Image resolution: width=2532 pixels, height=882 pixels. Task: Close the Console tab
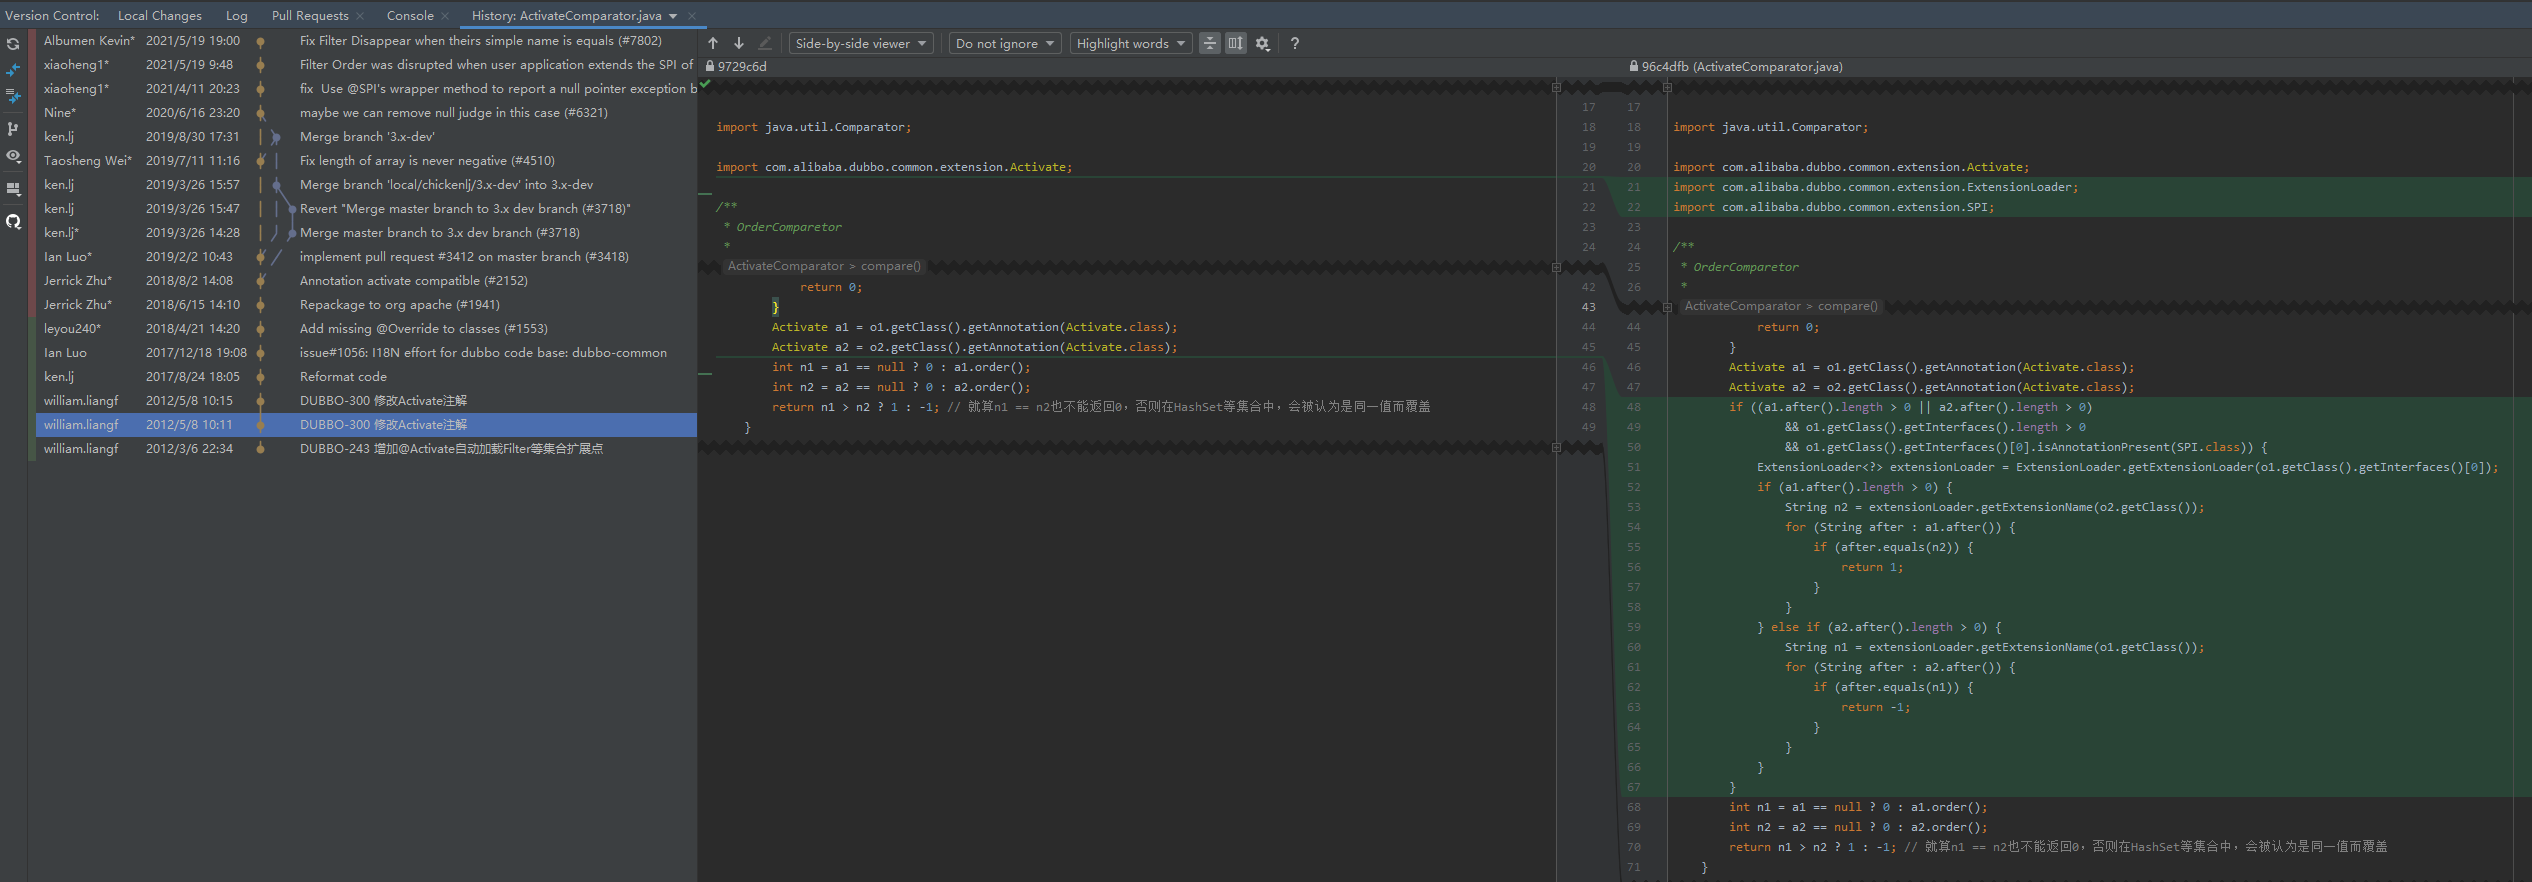click(x=445, y=16)
